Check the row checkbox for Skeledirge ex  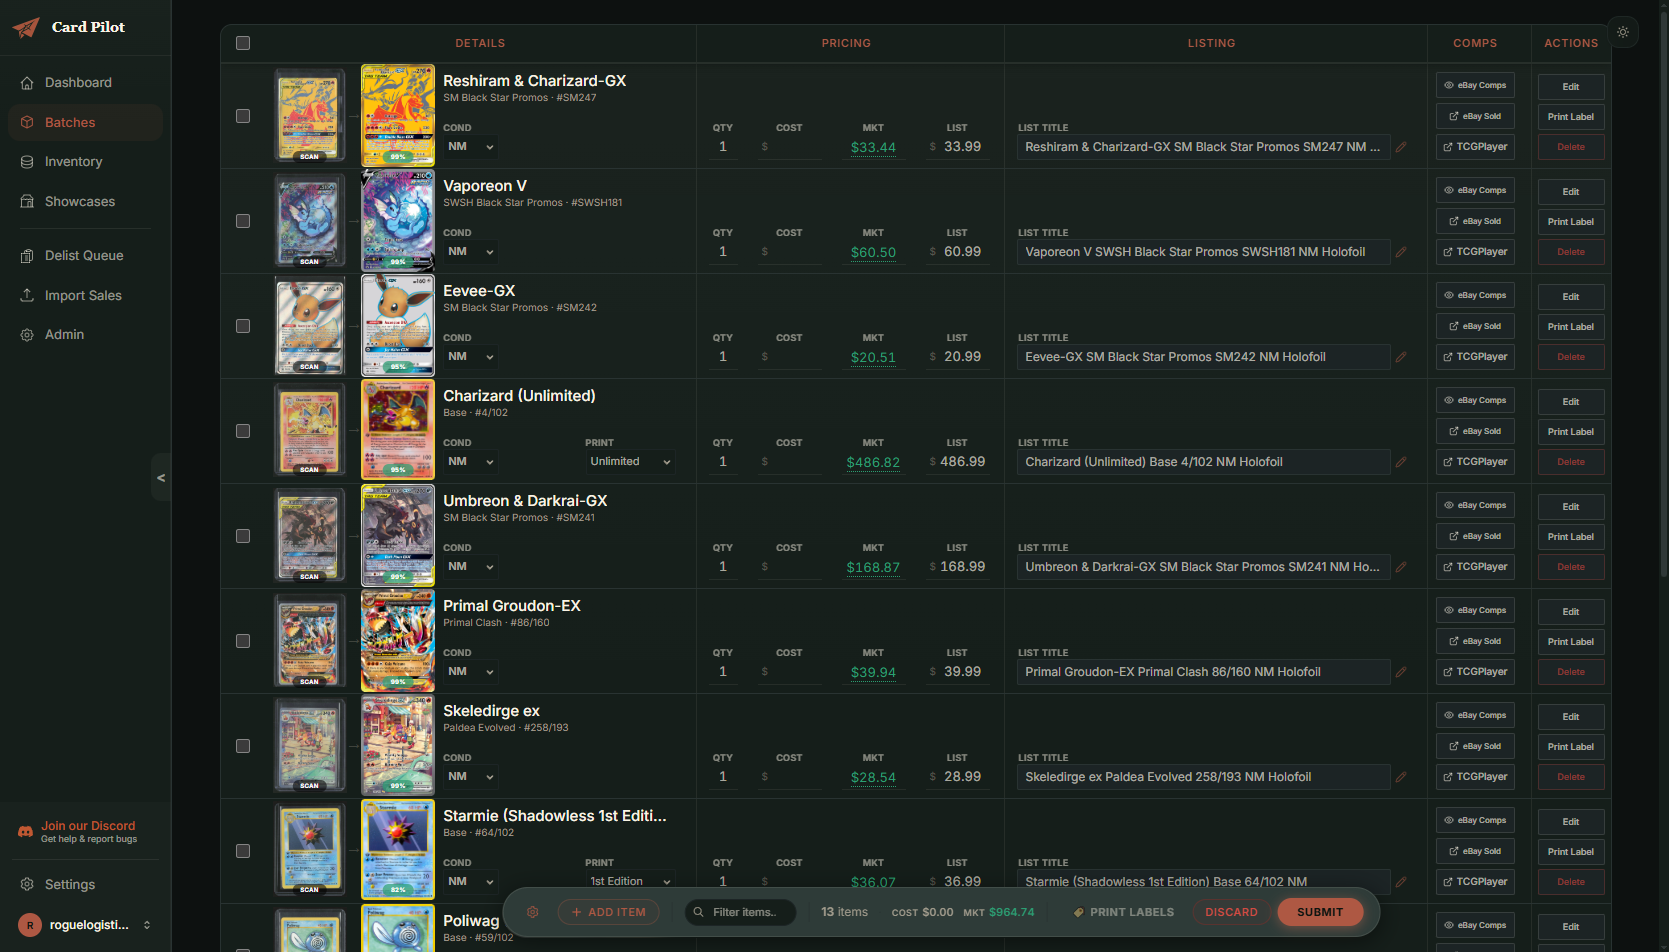(x=242, y=745)
